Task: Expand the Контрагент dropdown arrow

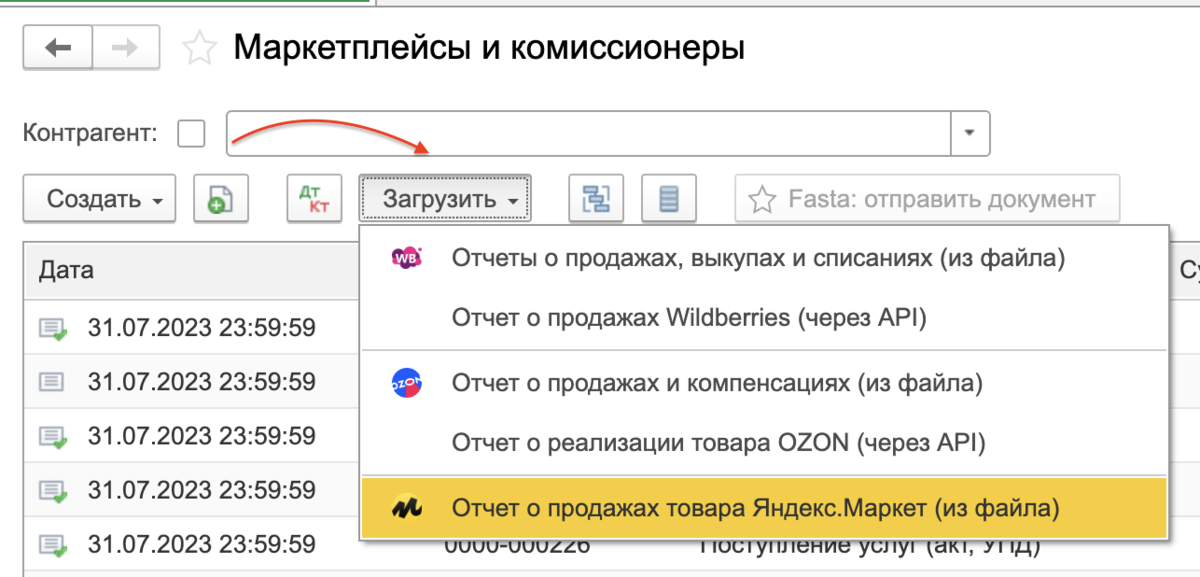Action: [970, 133]
